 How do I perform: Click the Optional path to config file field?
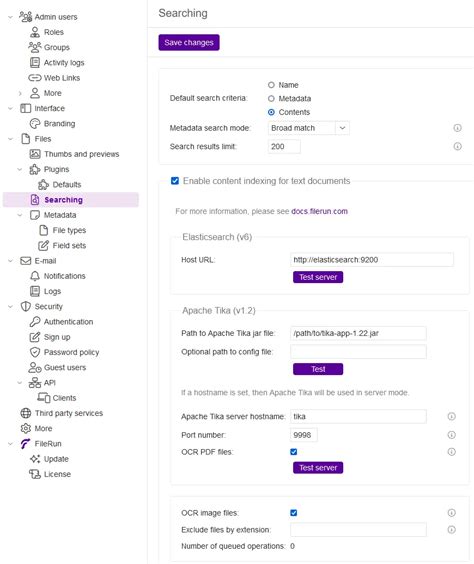(358, 352)
